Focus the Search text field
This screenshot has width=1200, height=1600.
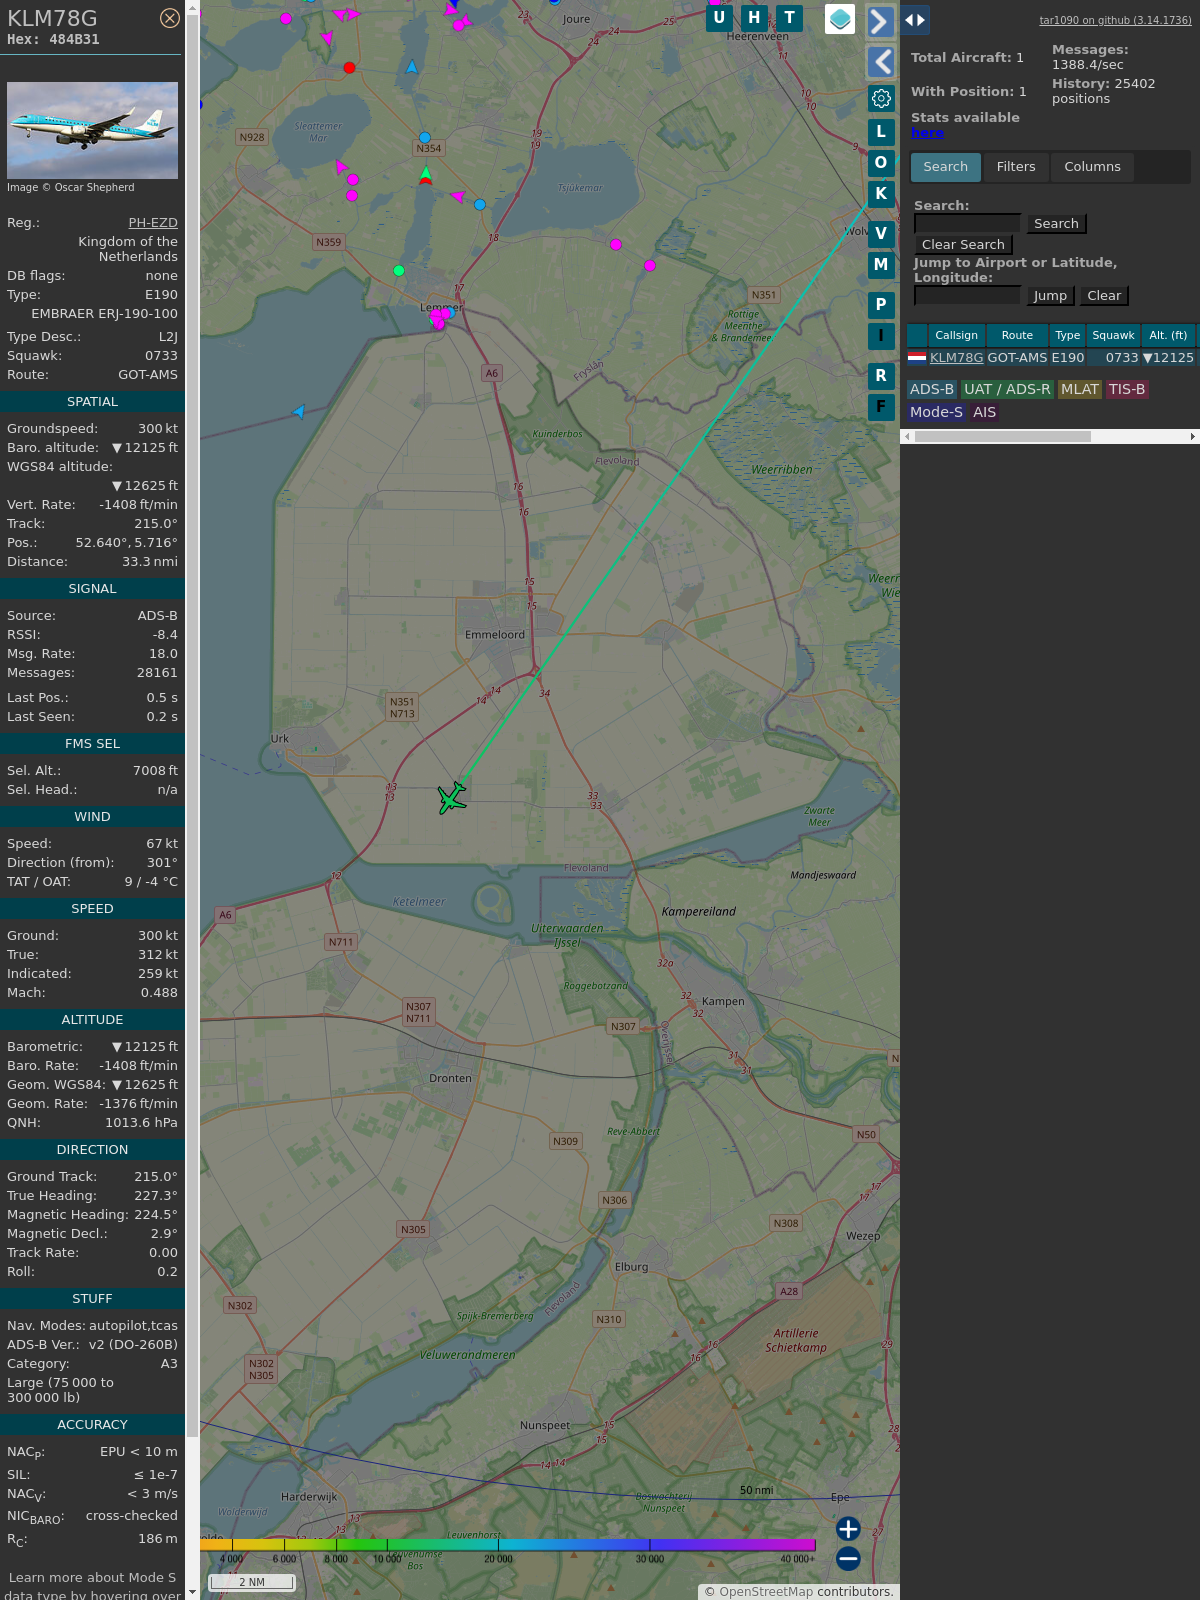coord(967,224)
